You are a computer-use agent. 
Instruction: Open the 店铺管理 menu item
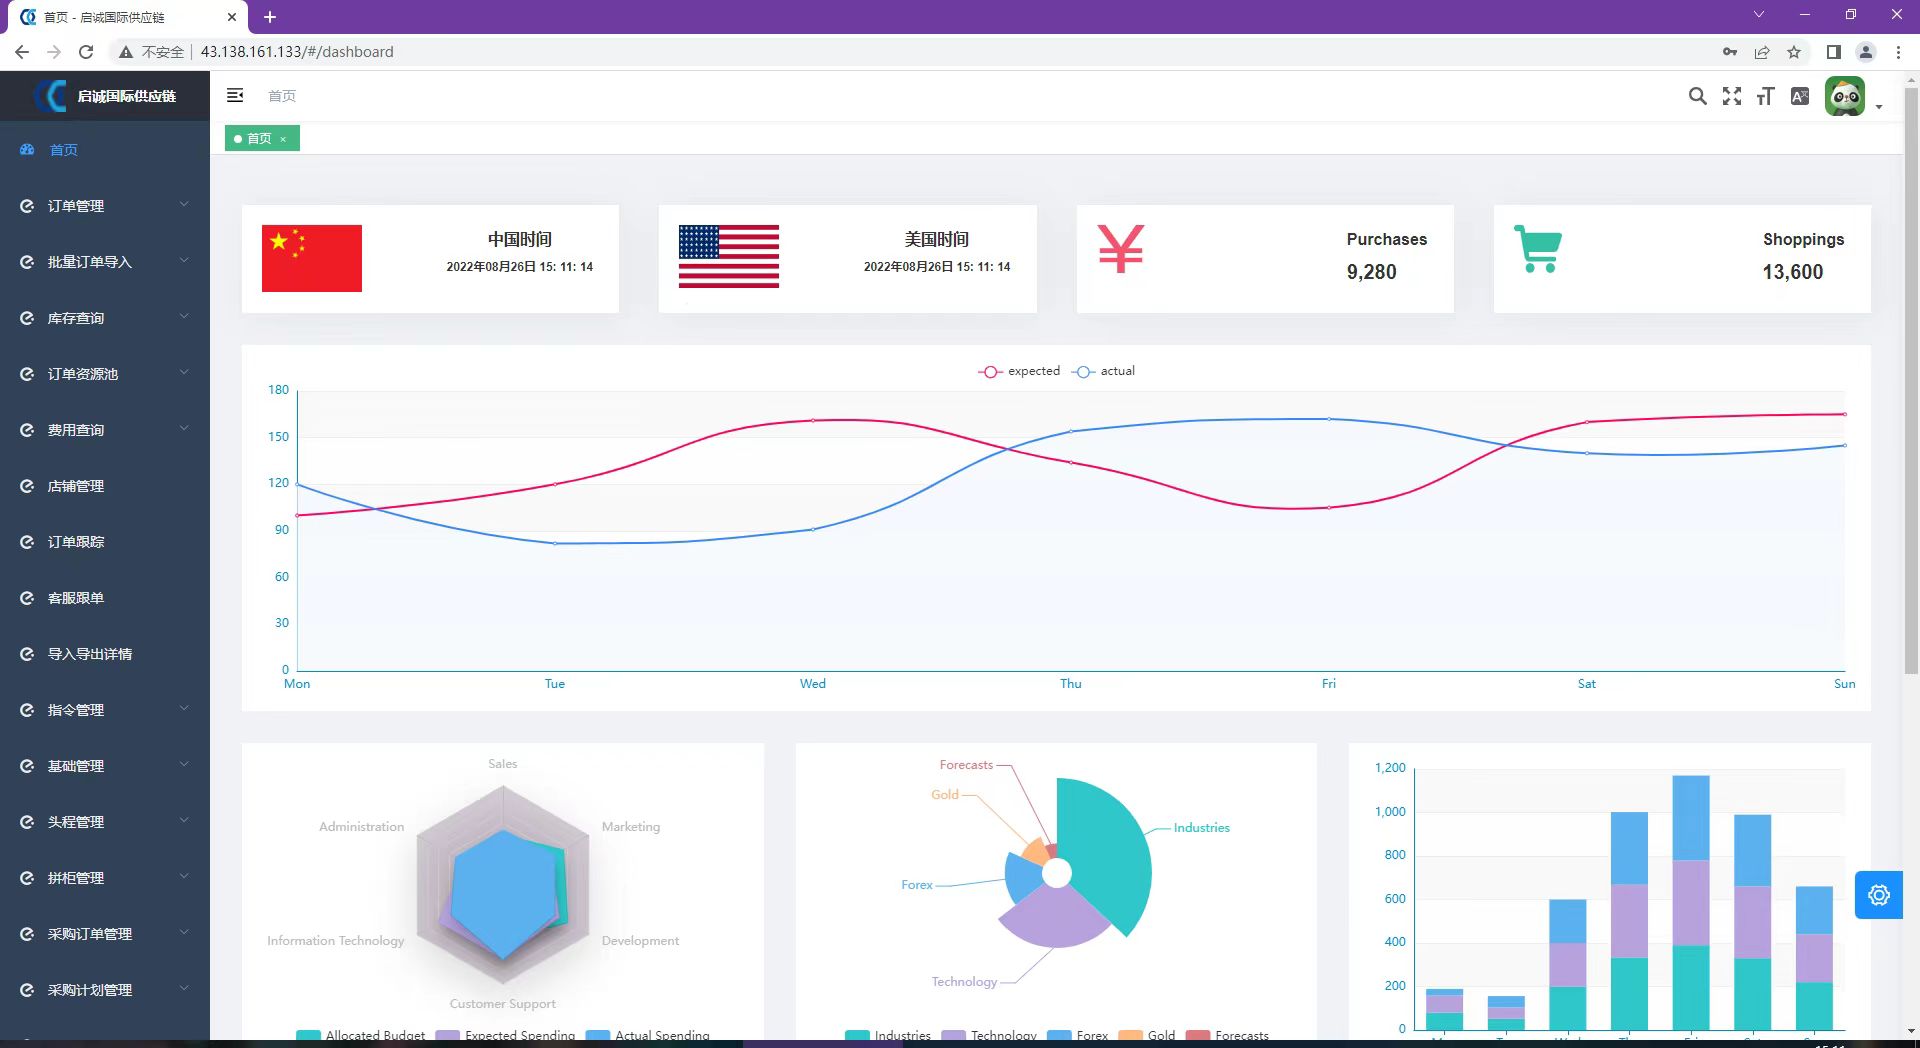105,486
